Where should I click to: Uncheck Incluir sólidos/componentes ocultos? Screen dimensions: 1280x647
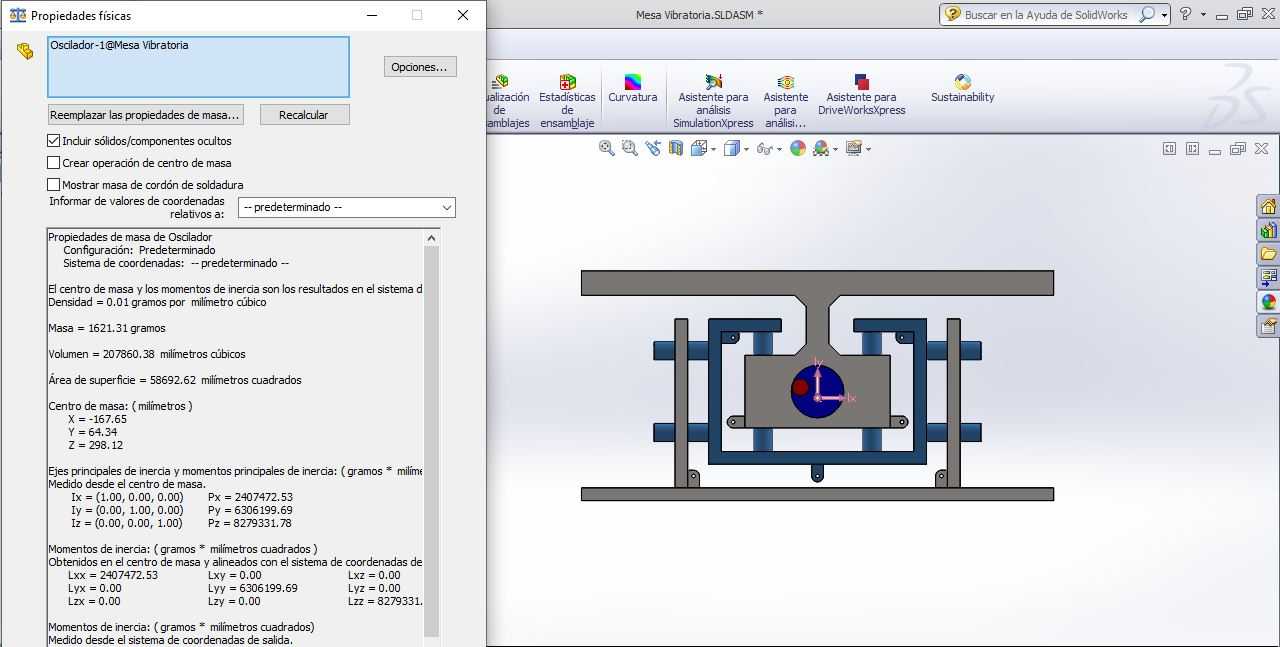(54, 141)
